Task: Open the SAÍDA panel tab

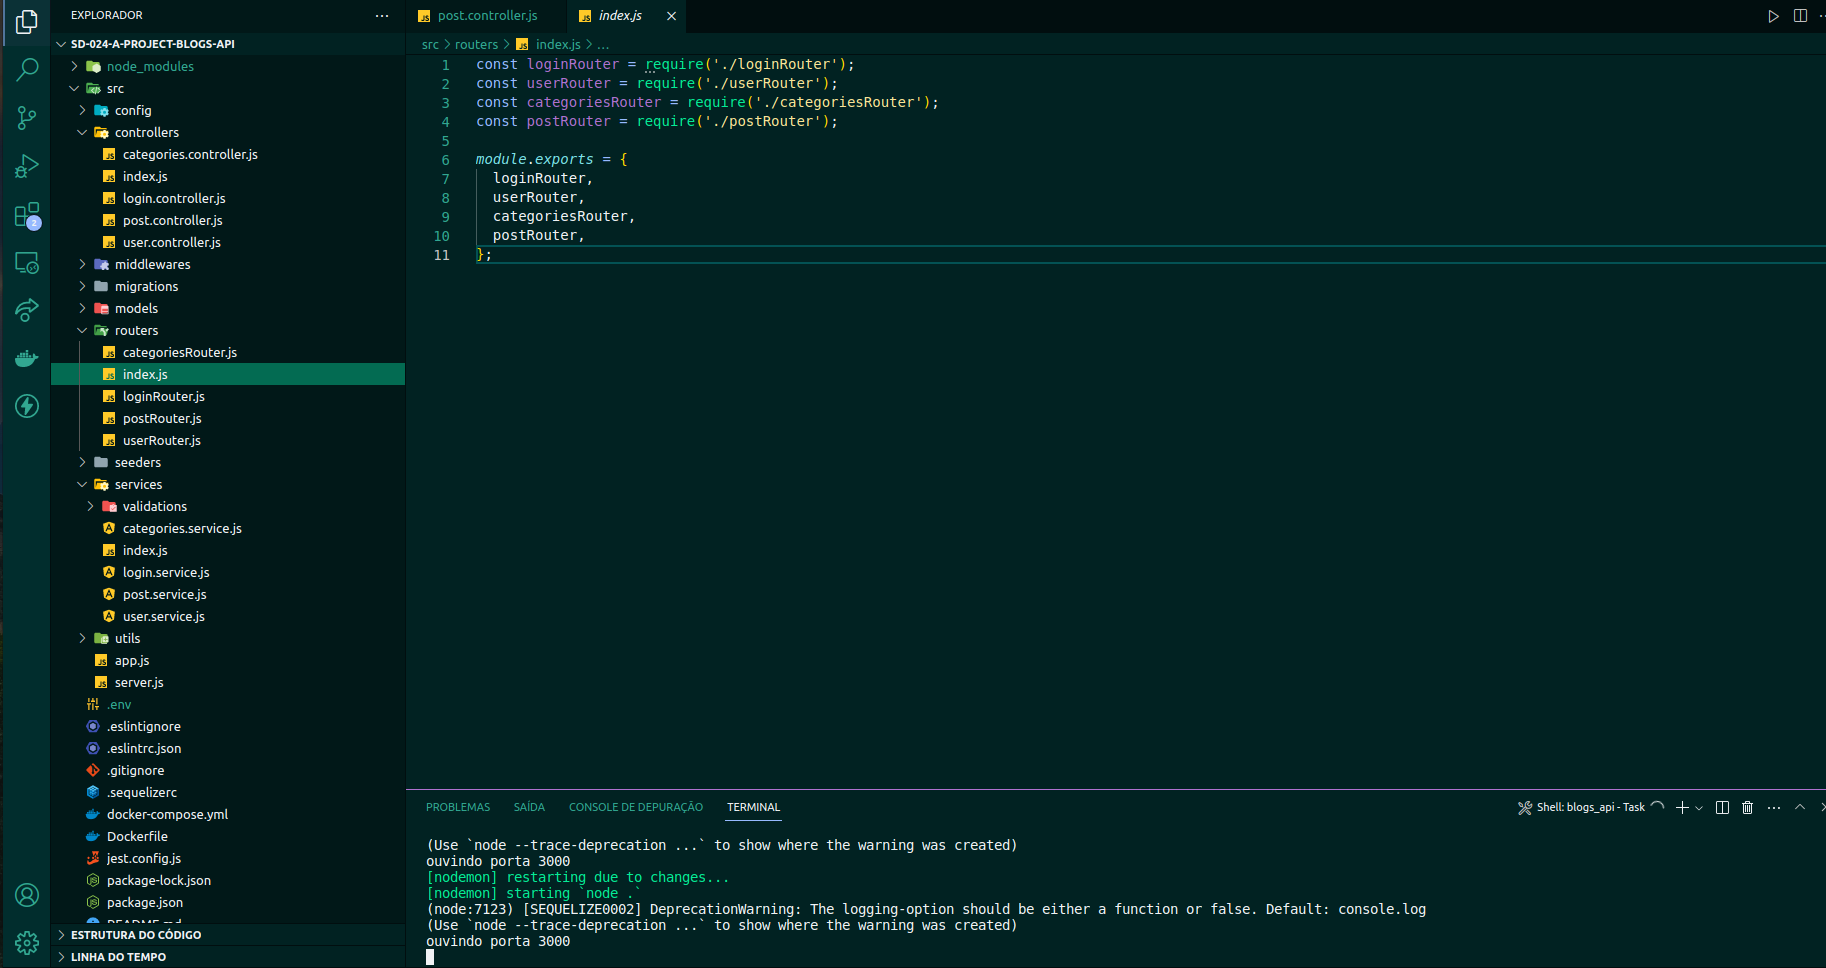Action: tap(529, 807)
